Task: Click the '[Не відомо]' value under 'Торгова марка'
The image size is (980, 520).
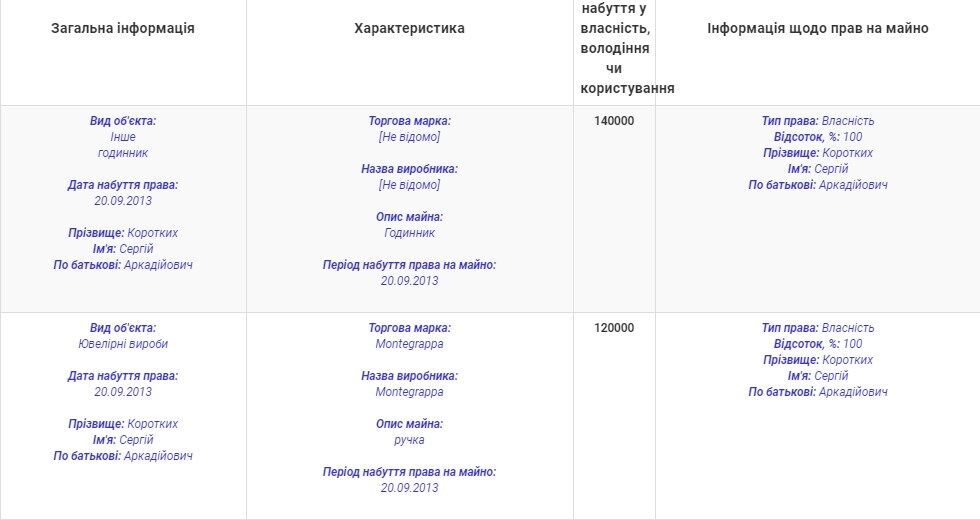Action: point(409,137)
